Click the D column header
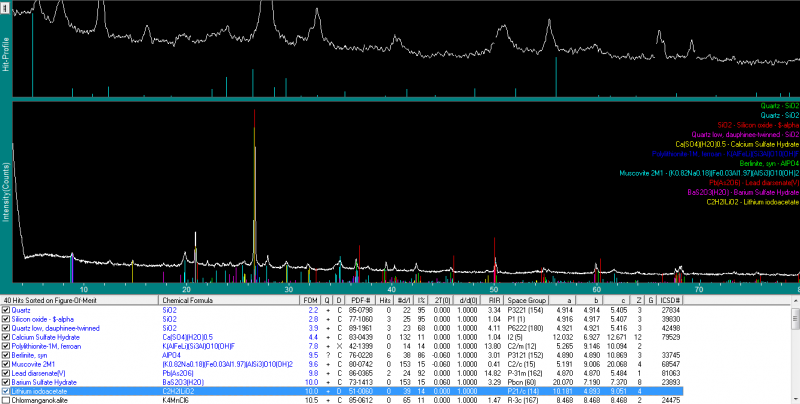 [x=339, y=300]
